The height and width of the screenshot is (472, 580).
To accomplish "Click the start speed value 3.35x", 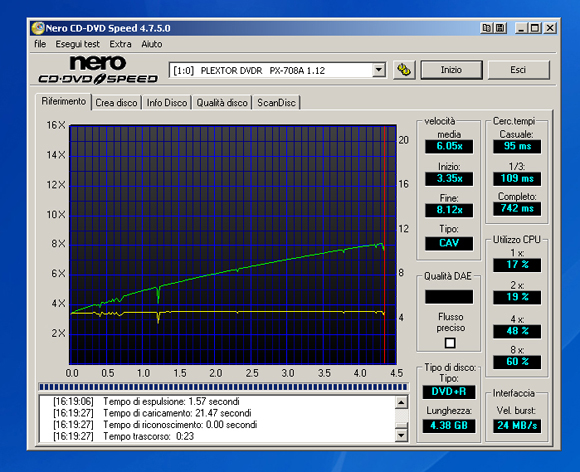I will point(449,179).
